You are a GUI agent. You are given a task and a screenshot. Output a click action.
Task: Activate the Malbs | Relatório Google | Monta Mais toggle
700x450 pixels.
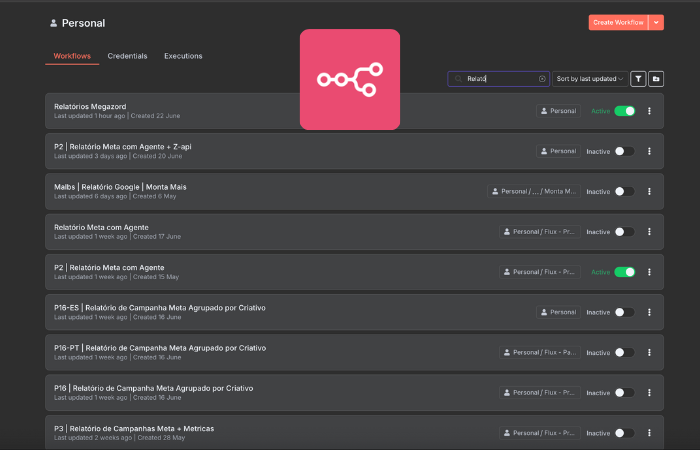point(625,192)
